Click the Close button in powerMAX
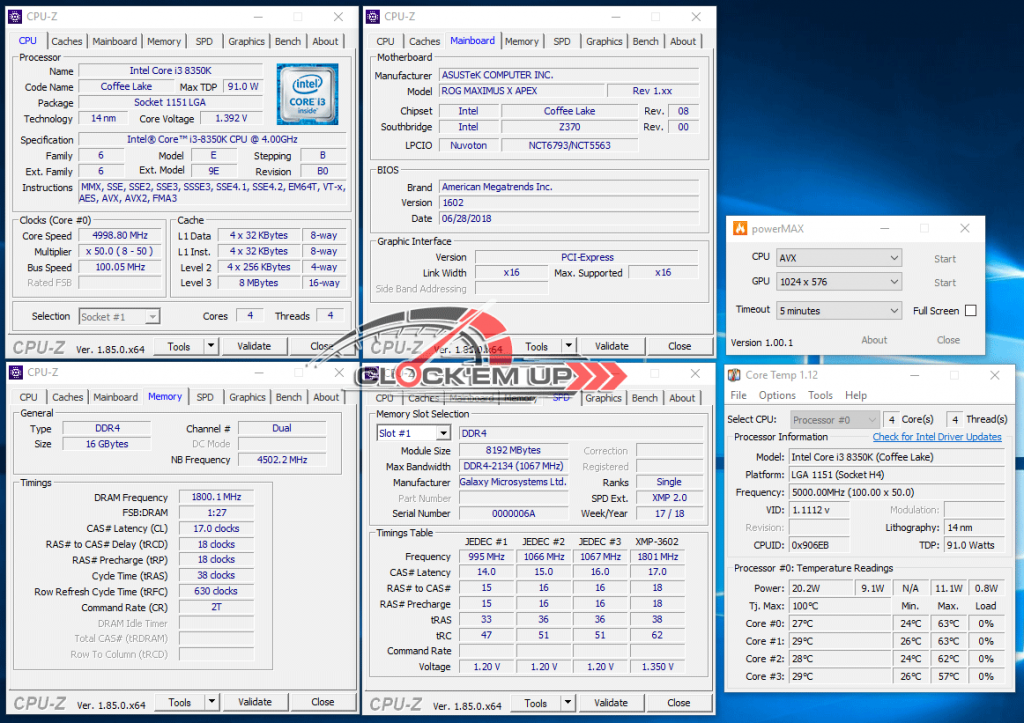 [948, 340]
